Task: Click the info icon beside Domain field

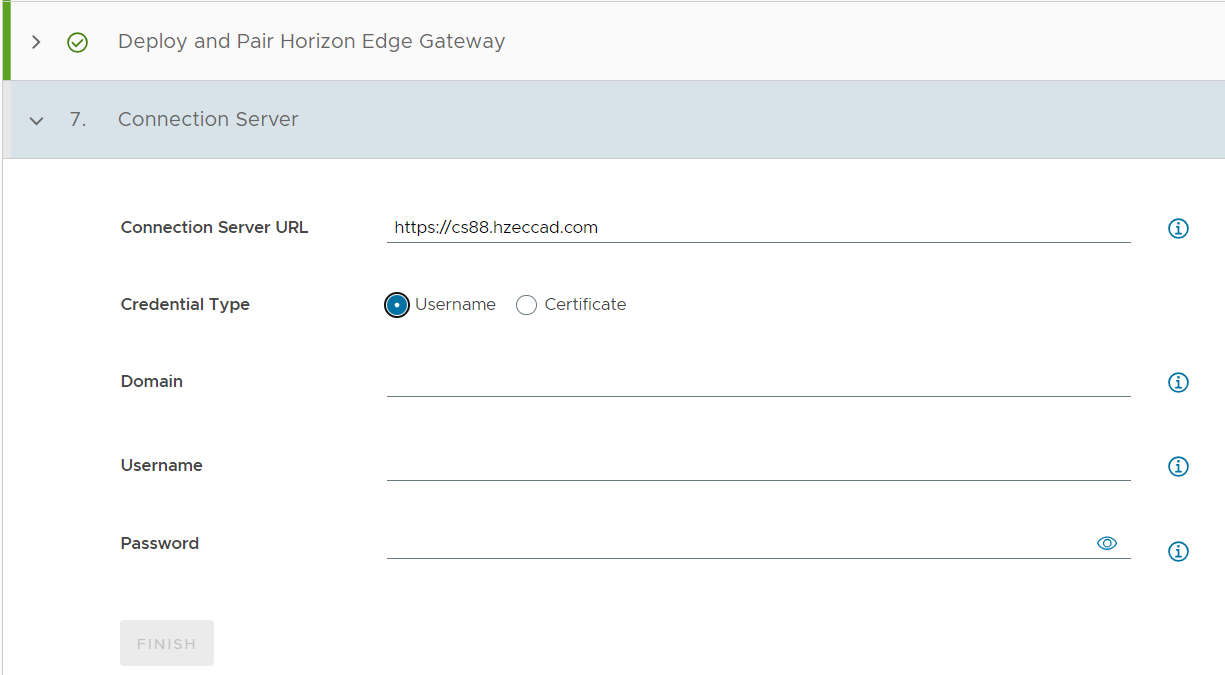Action: 1178,383
